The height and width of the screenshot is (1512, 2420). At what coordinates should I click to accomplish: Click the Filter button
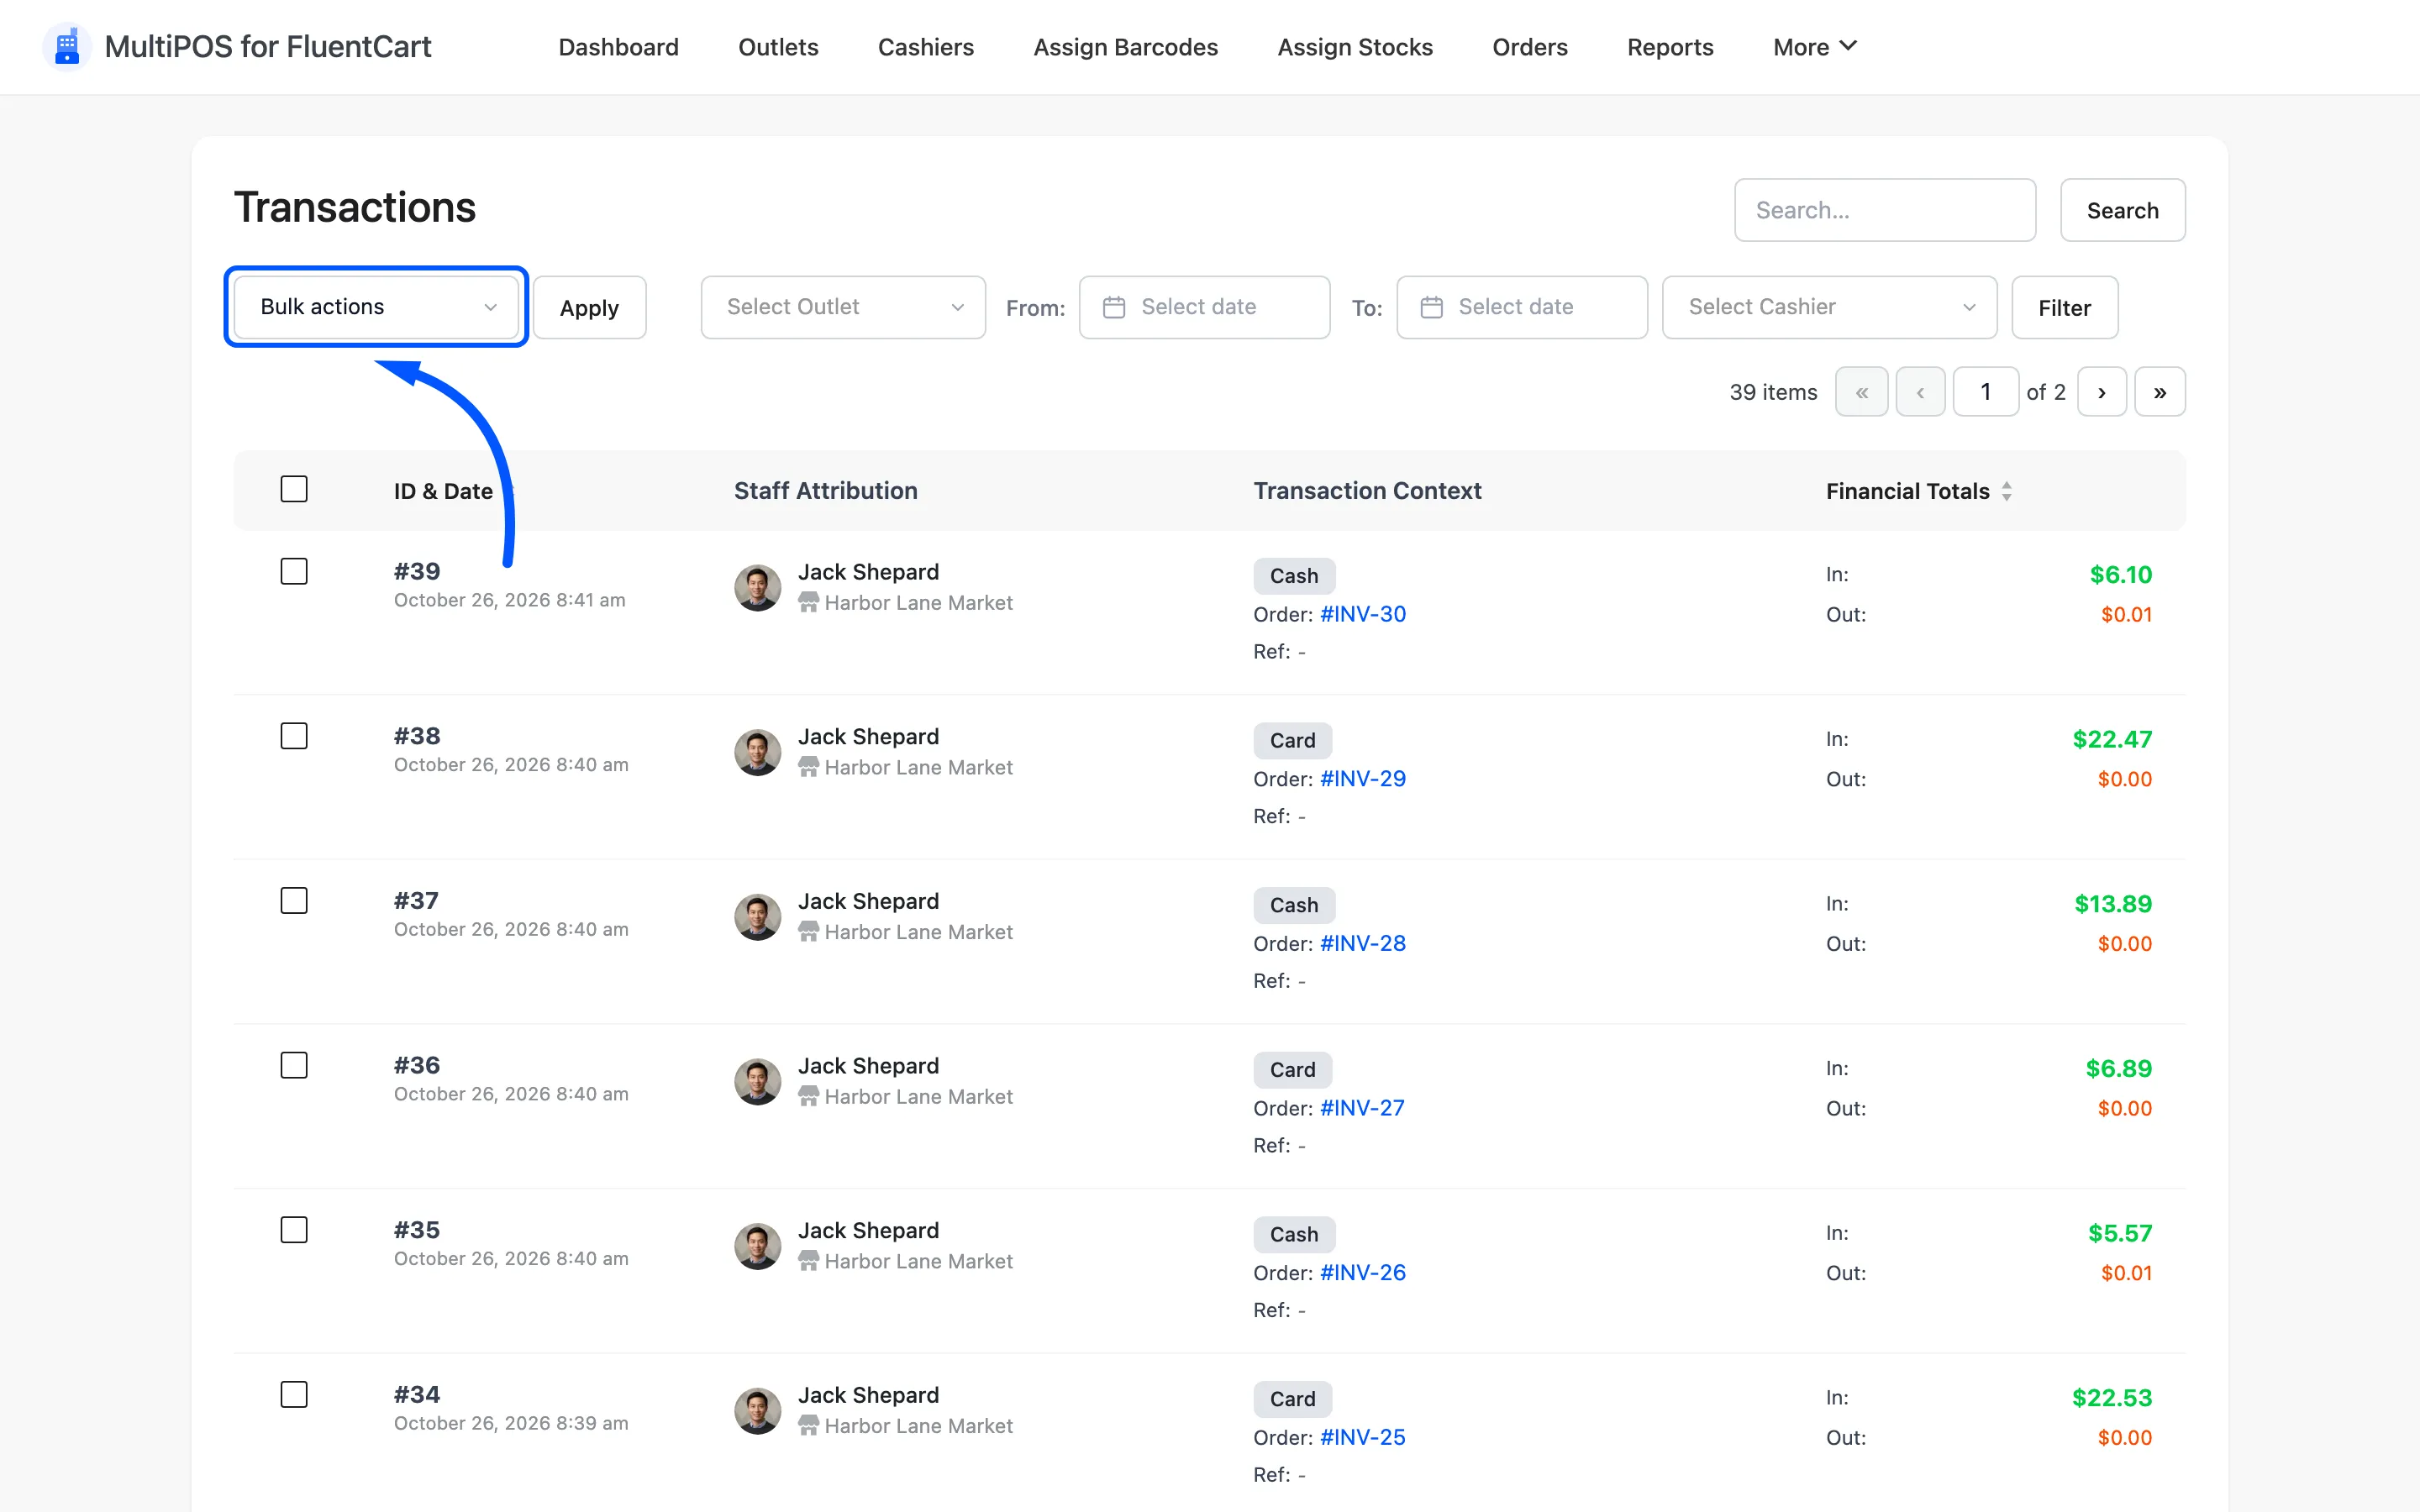(2064, 307)
